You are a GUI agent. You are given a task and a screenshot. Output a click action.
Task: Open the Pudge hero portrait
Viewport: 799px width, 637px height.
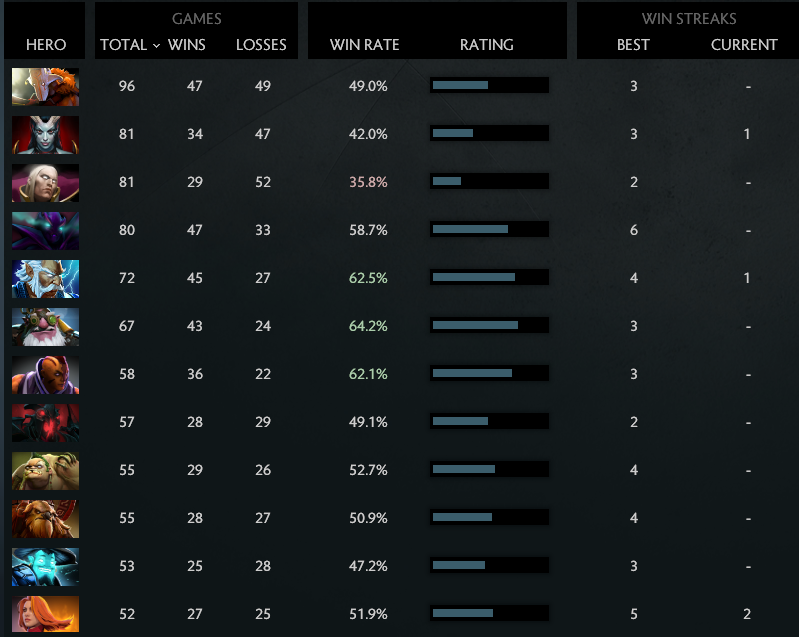[45, 470]
